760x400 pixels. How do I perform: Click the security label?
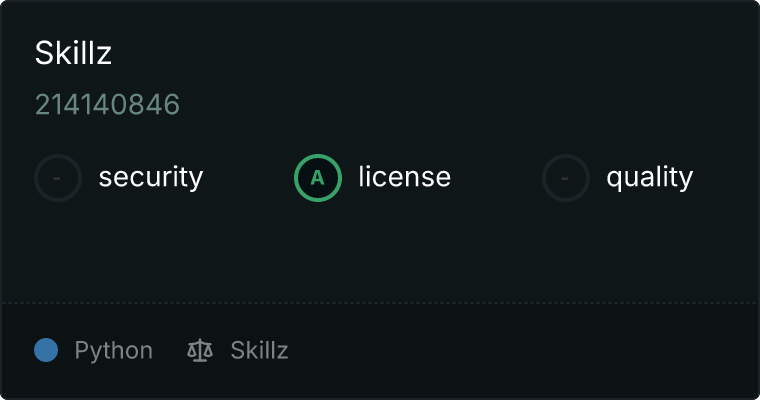click(x=151, y=177)
